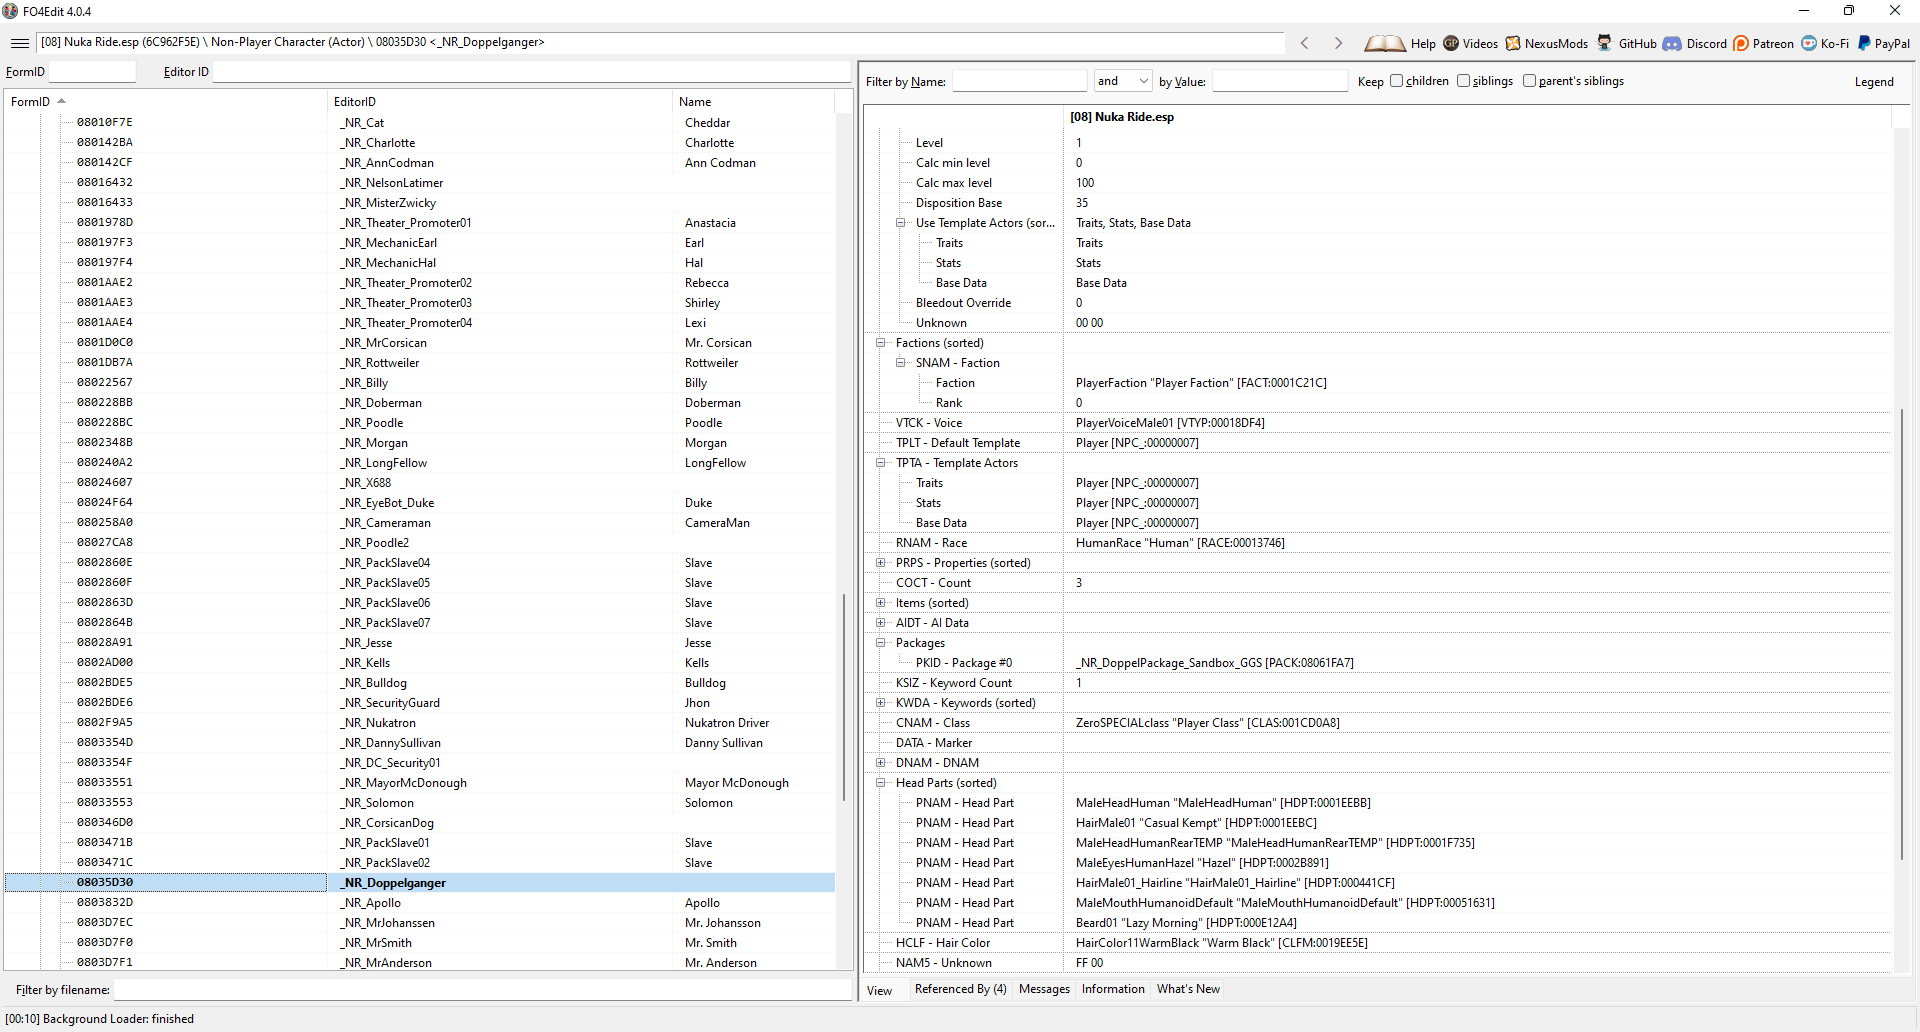Image resolution: width=1920 pixels, height=1032 pixels.
Task: Switch to the View tab
Action: tap(880, 990)
